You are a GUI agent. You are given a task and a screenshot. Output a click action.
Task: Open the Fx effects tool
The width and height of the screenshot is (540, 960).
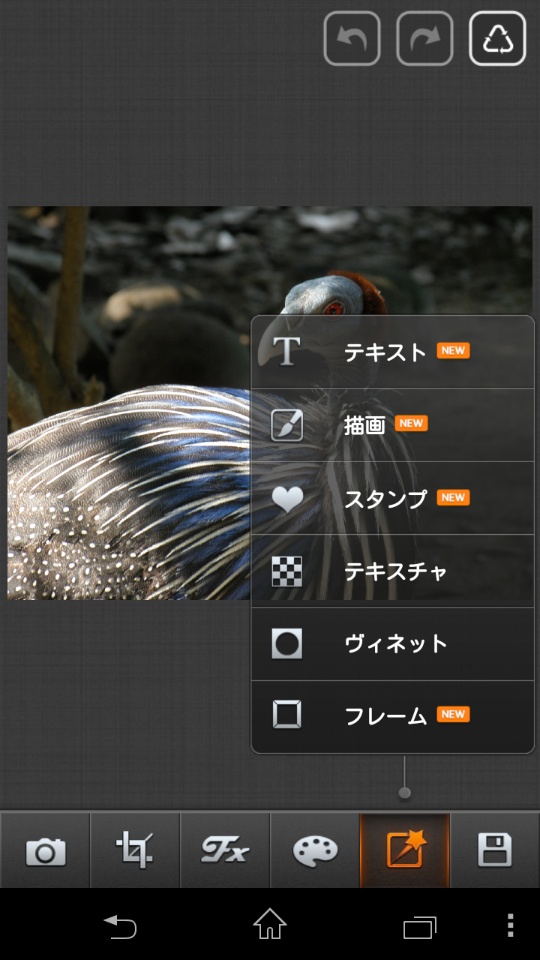225,850
